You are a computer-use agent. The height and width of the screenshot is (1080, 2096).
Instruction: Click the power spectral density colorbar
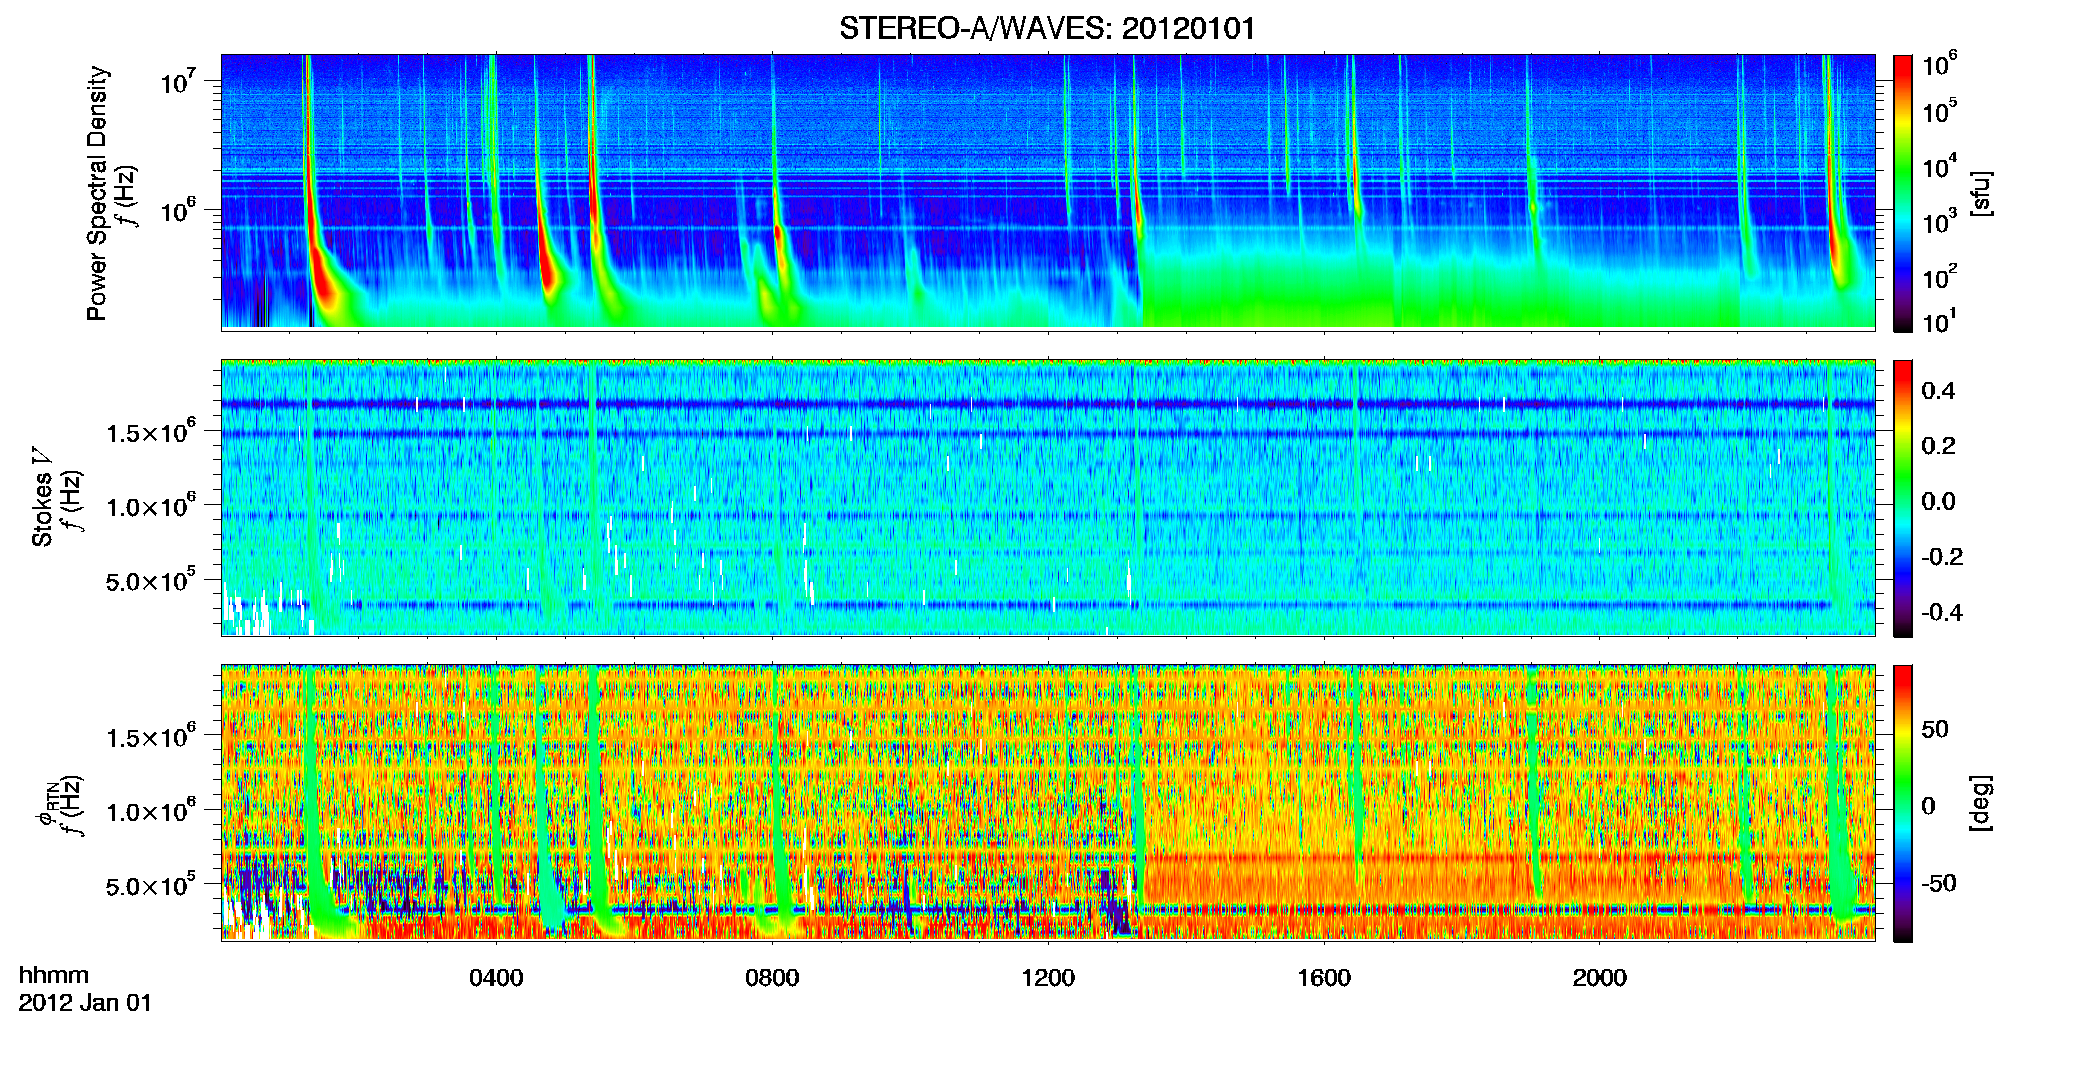click(1903, 193)
